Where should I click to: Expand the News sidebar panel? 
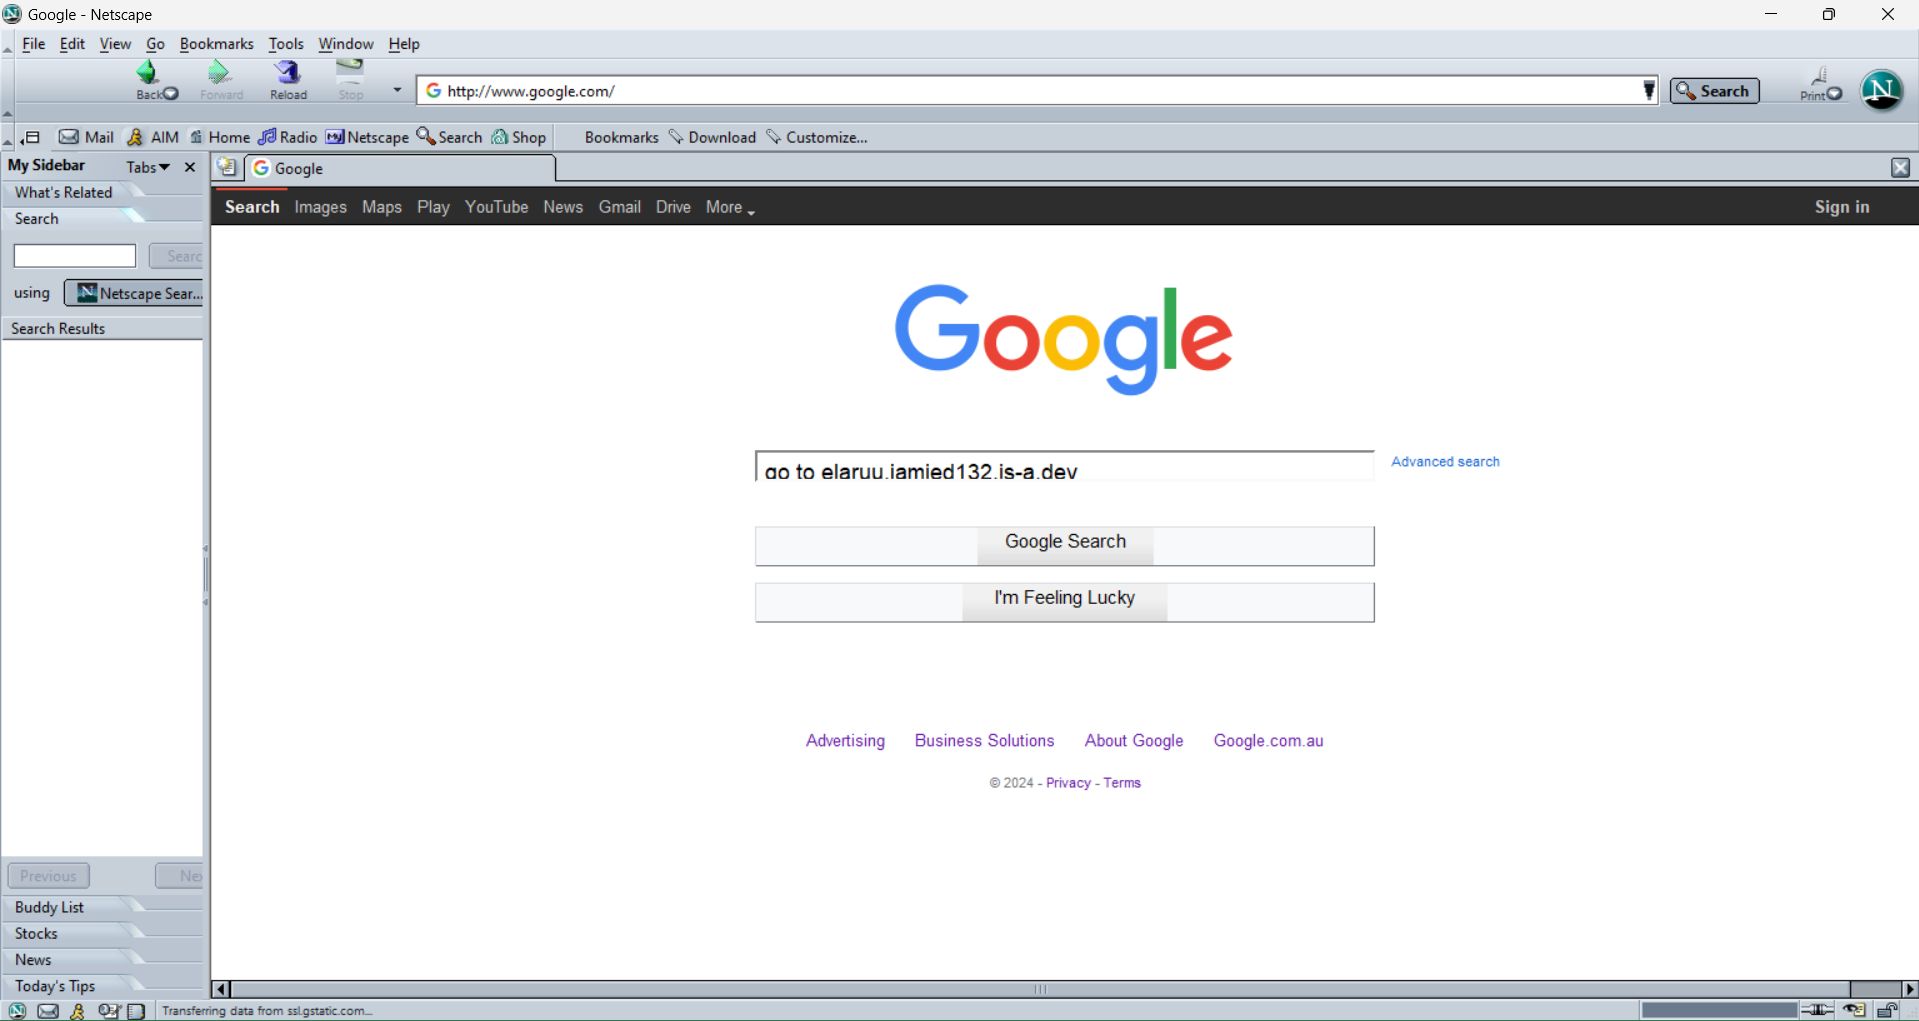103,959
